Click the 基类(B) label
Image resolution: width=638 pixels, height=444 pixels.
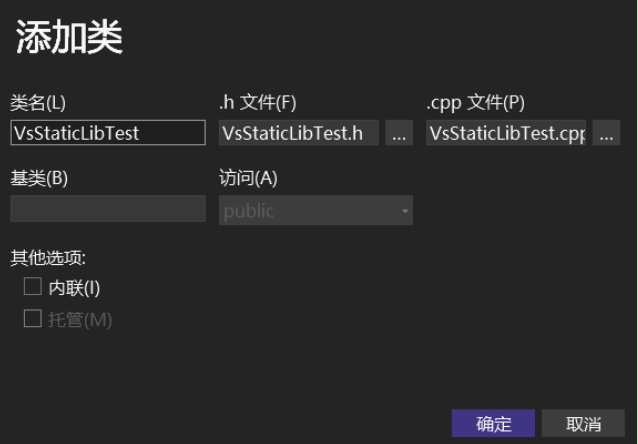[x=39, y=178]
